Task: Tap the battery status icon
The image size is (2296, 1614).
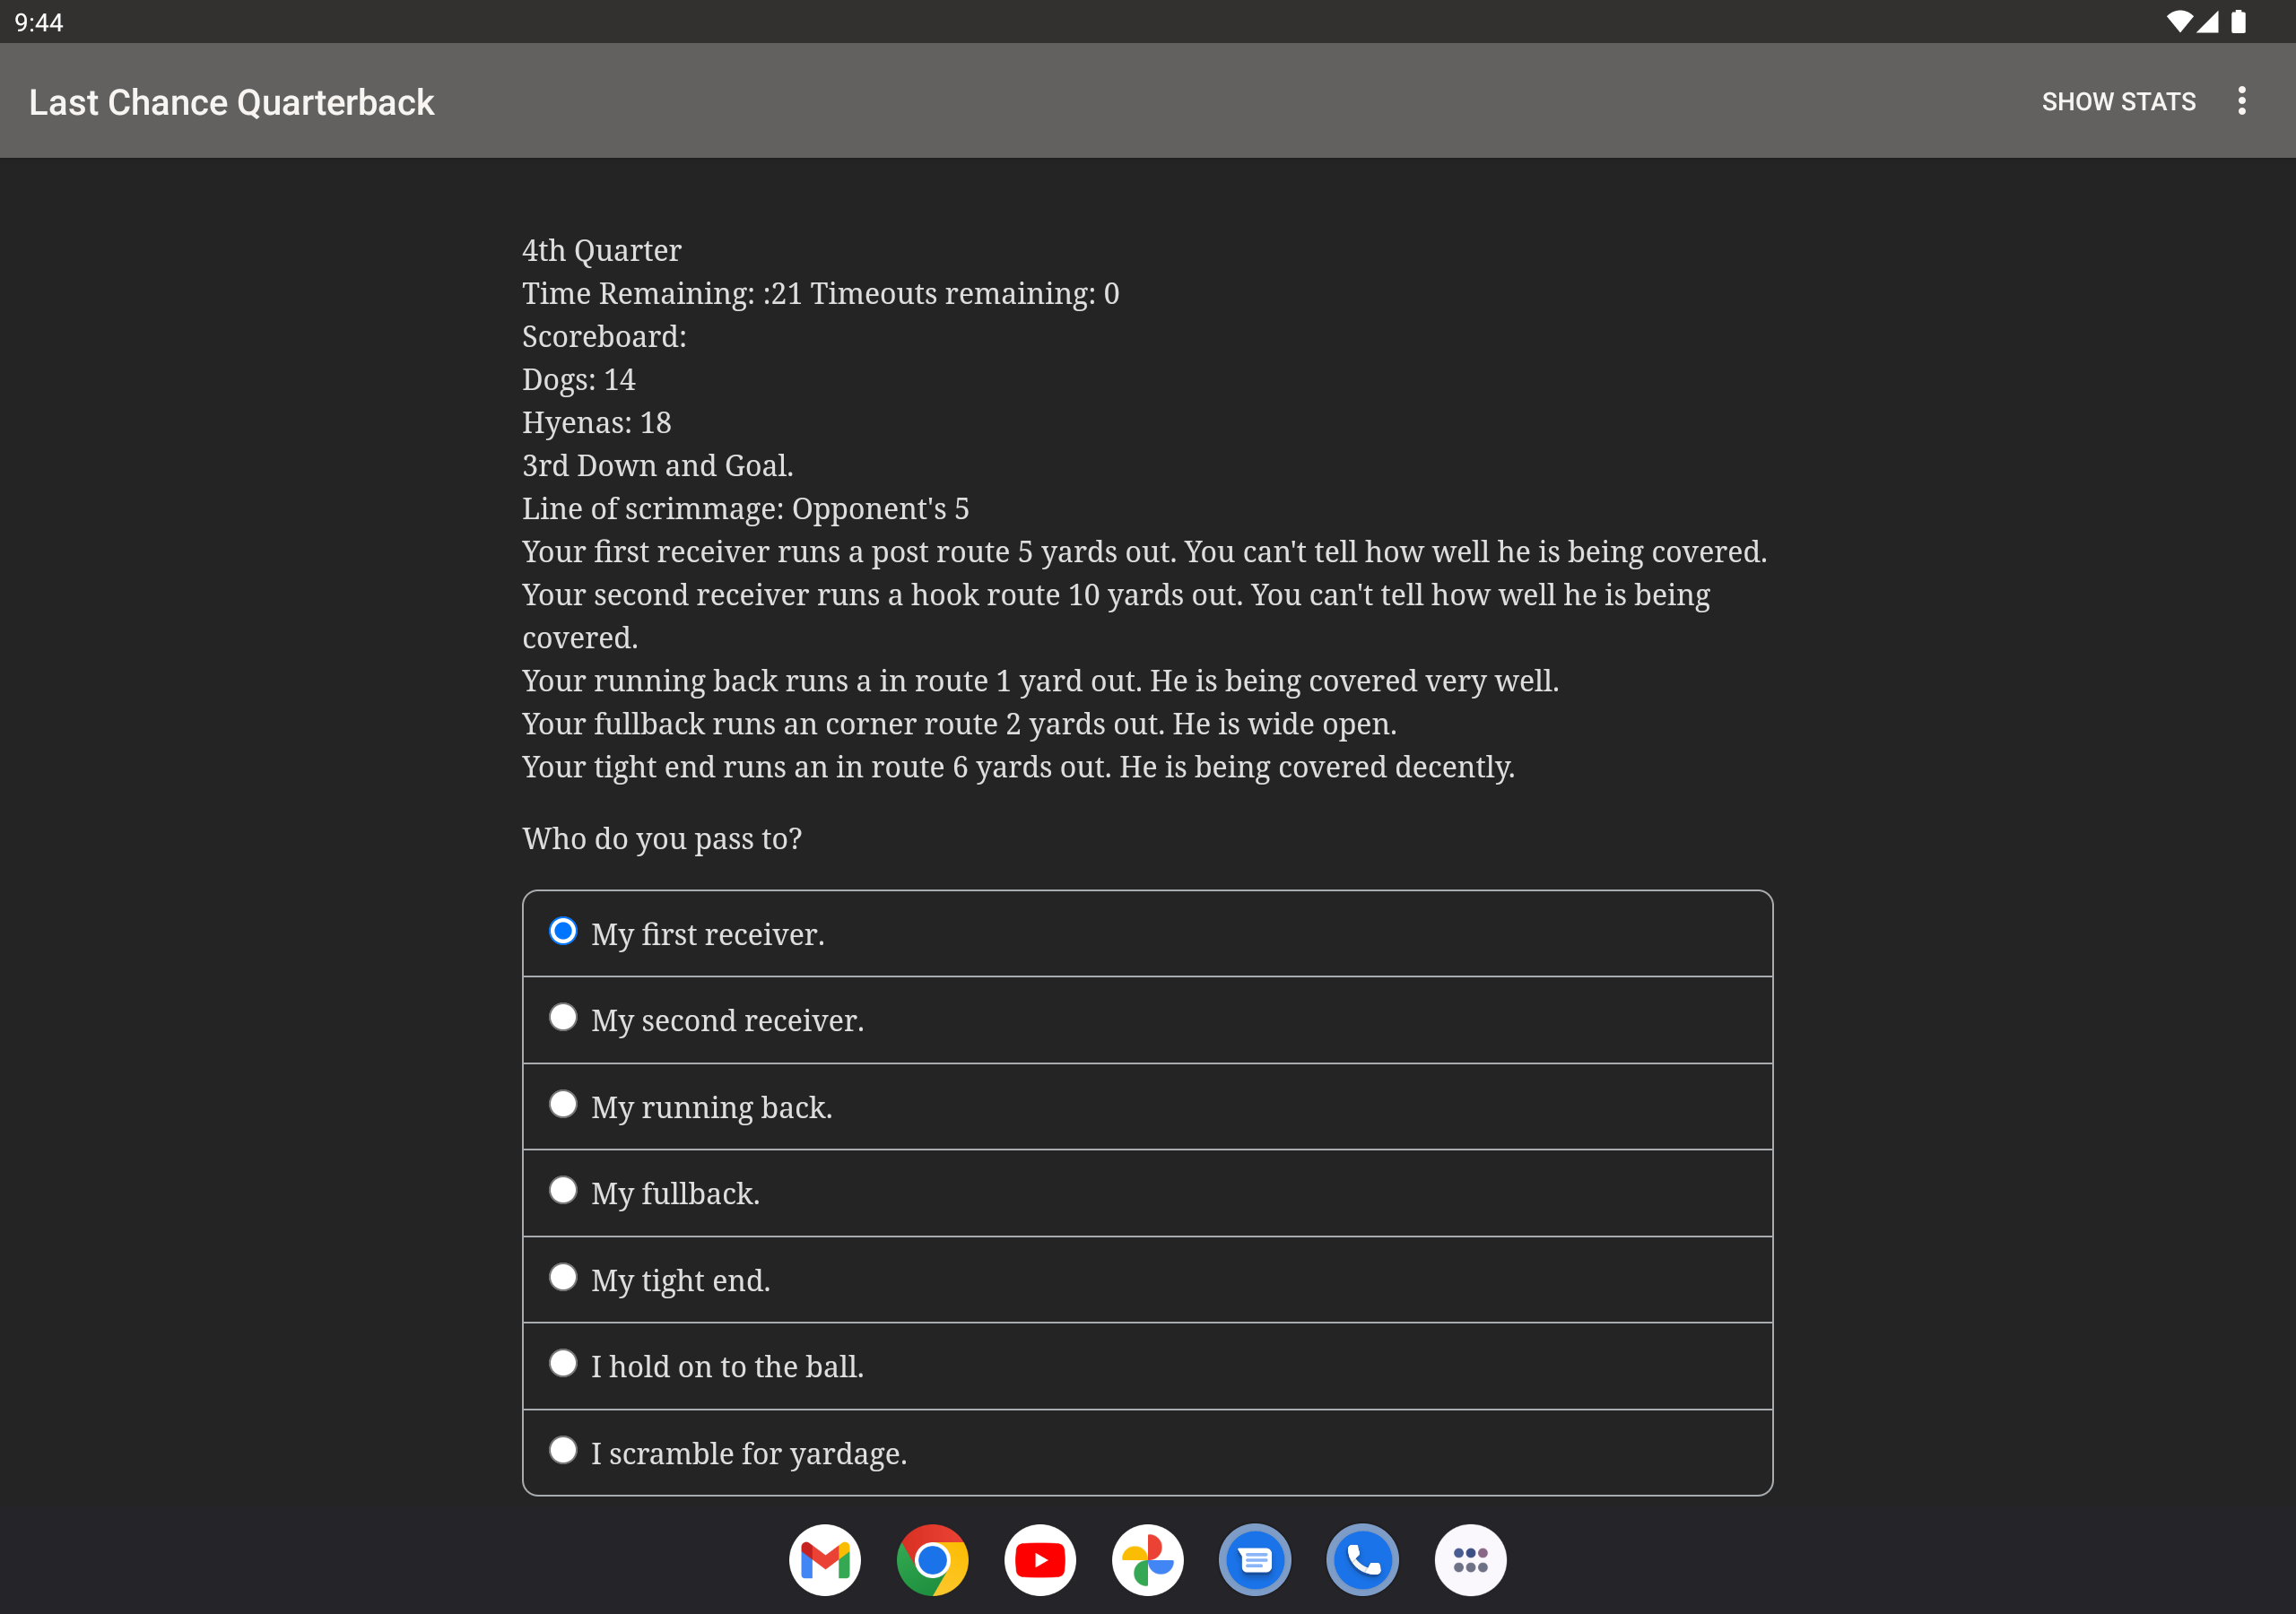Action: point(2238,22)
